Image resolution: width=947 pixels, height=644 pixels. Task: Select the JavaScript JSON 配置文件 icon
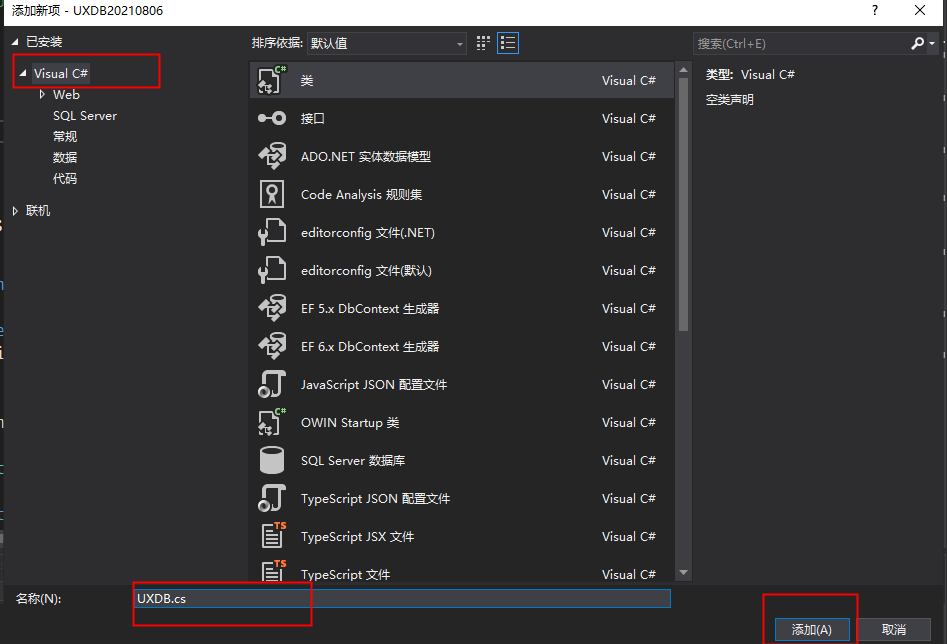pyautogui.click(x=272, y=384)
